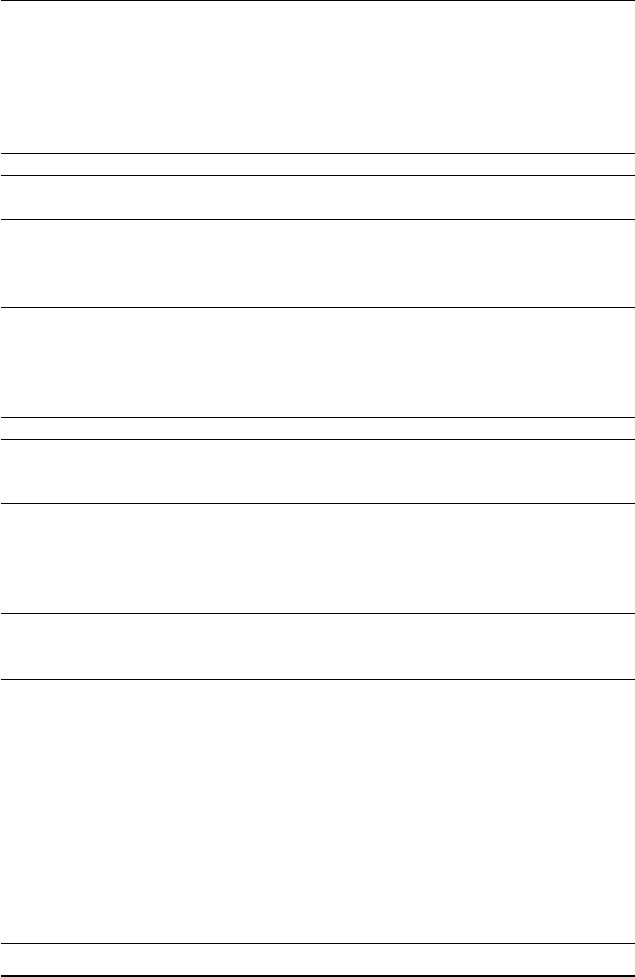This screenshot has height=977, width=635.
Task: Click the seventh blank table row
Action: point(317,471)
